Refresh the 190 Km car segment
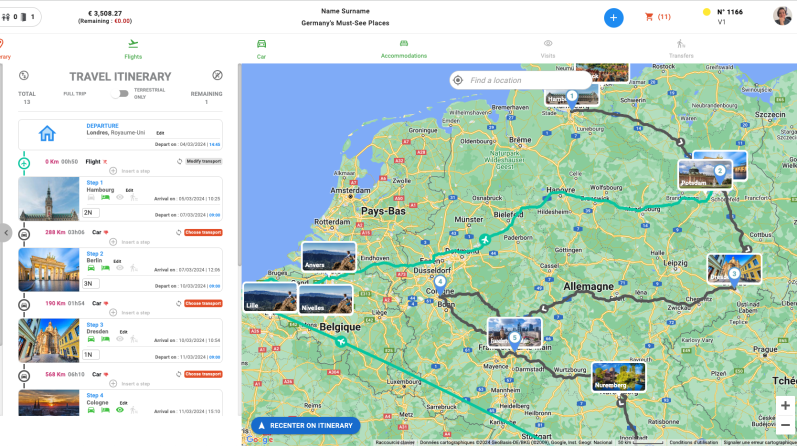Viewport: 797px width, 446px height. tap(178, 303)
